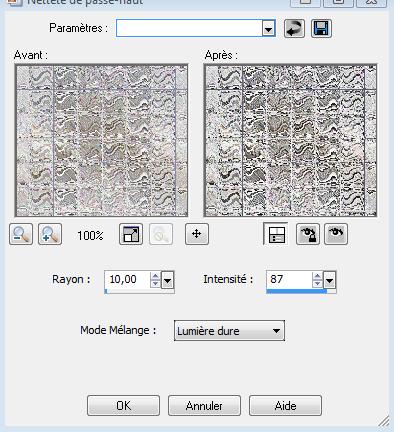Click OK to apply the filter
The width and height of the screenshot is (394, 432).
[124, 406]
